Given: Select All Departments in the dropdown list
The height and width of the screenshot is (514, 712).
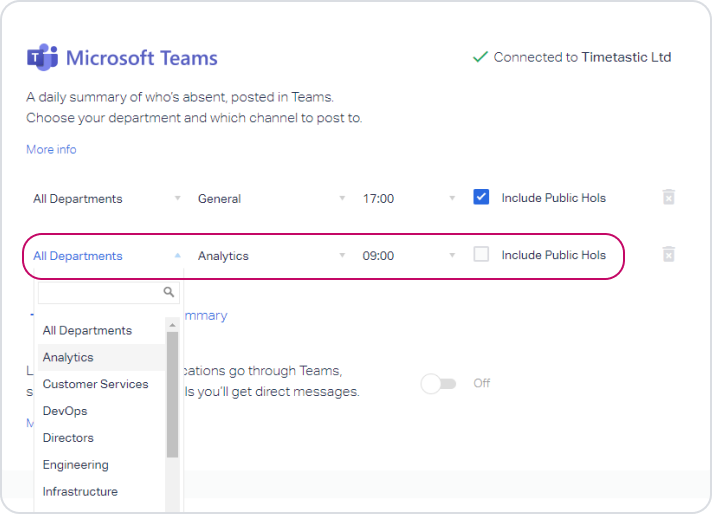Looking at the screenshot, I should (x=102, y=331).
